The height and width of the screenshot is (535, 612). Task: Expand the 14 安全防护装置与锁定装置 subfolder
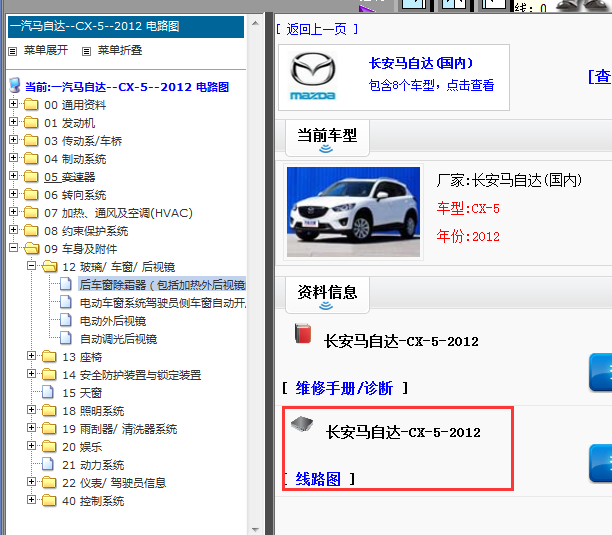[x=32, y=374]
